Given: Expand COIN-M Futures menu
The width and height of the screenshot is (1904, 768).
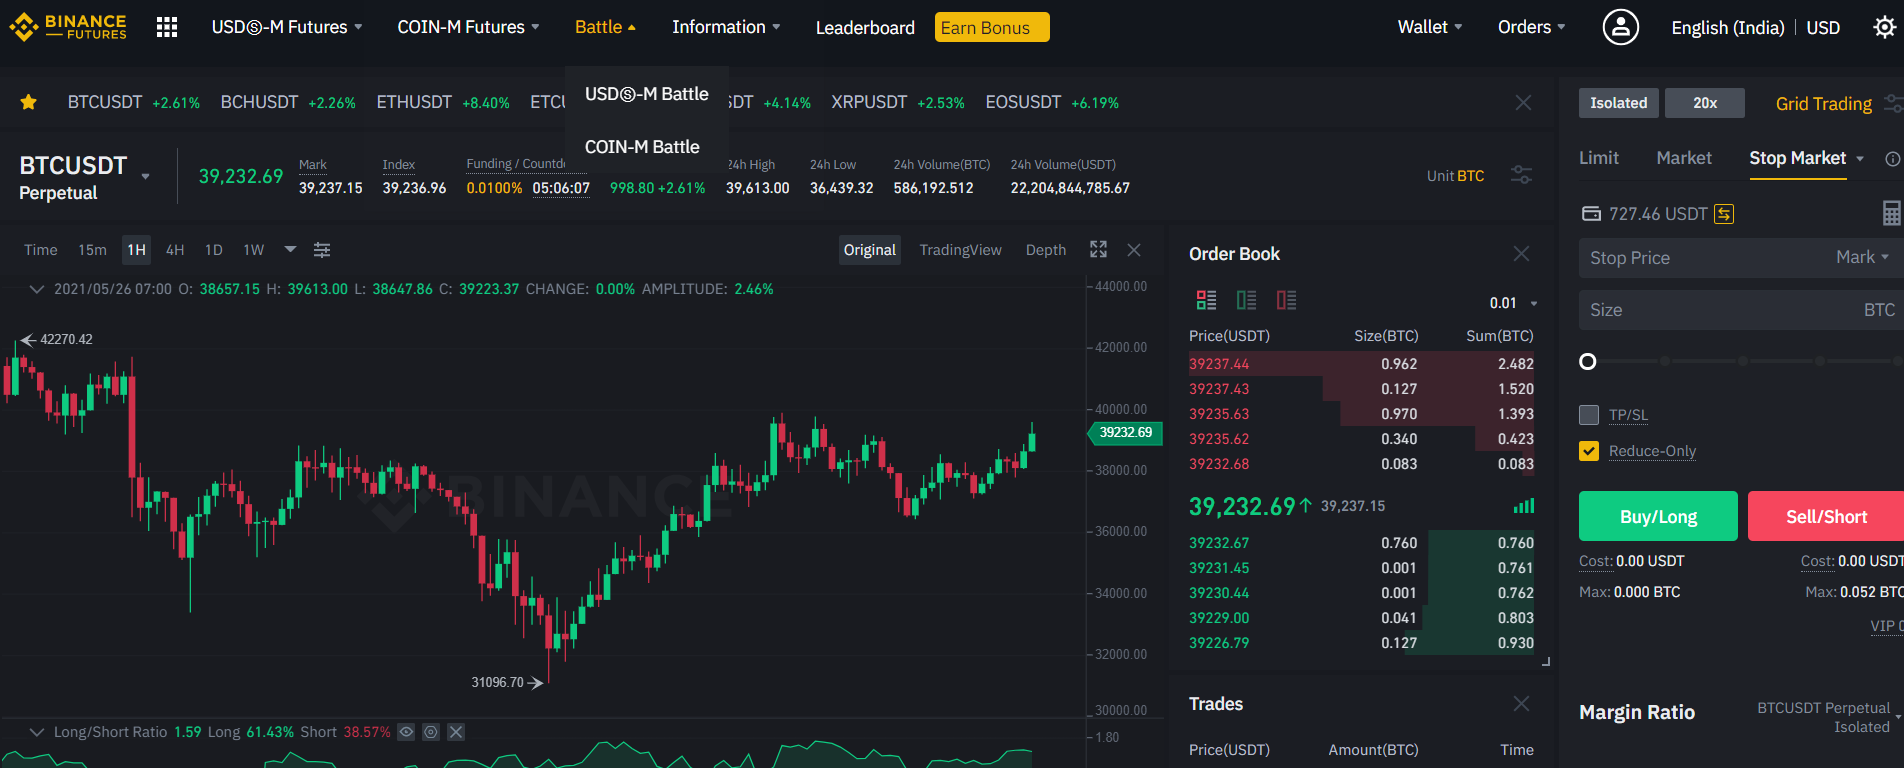Looking at the screenshot, I should [x=468, y=27].
